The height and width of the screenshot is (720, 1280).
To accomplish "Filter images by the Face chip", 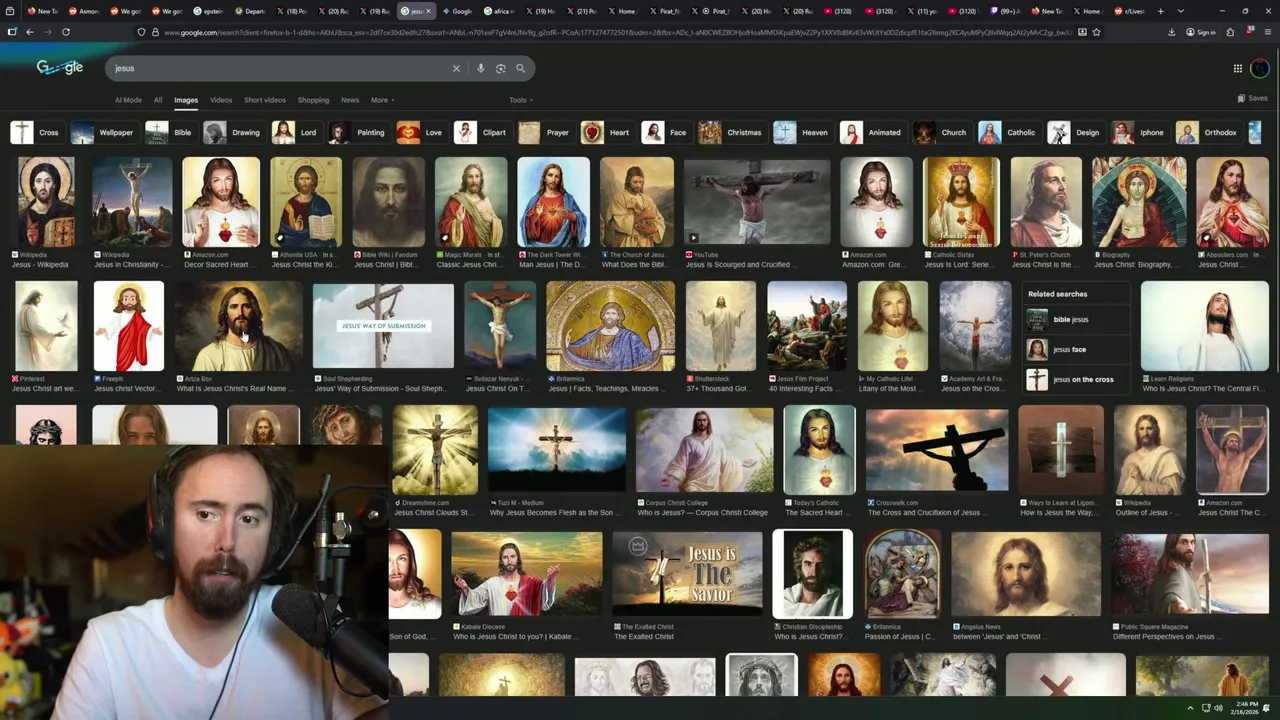I will [x=666, y=132].
